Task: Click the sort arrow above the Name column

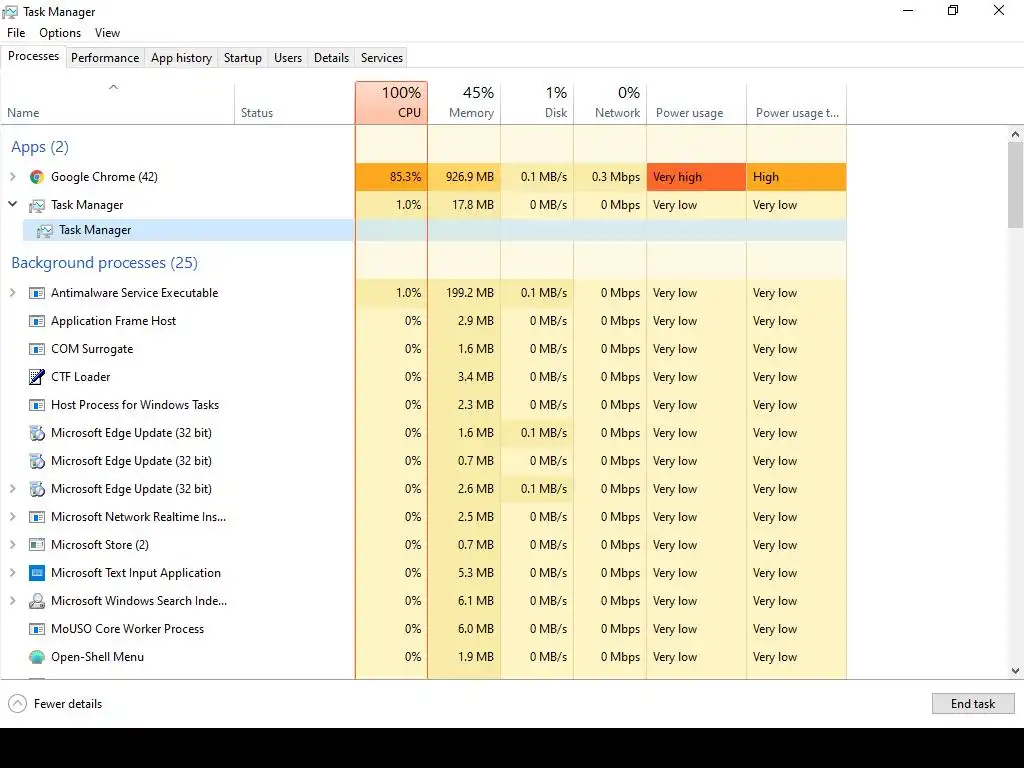Action: 113,87
